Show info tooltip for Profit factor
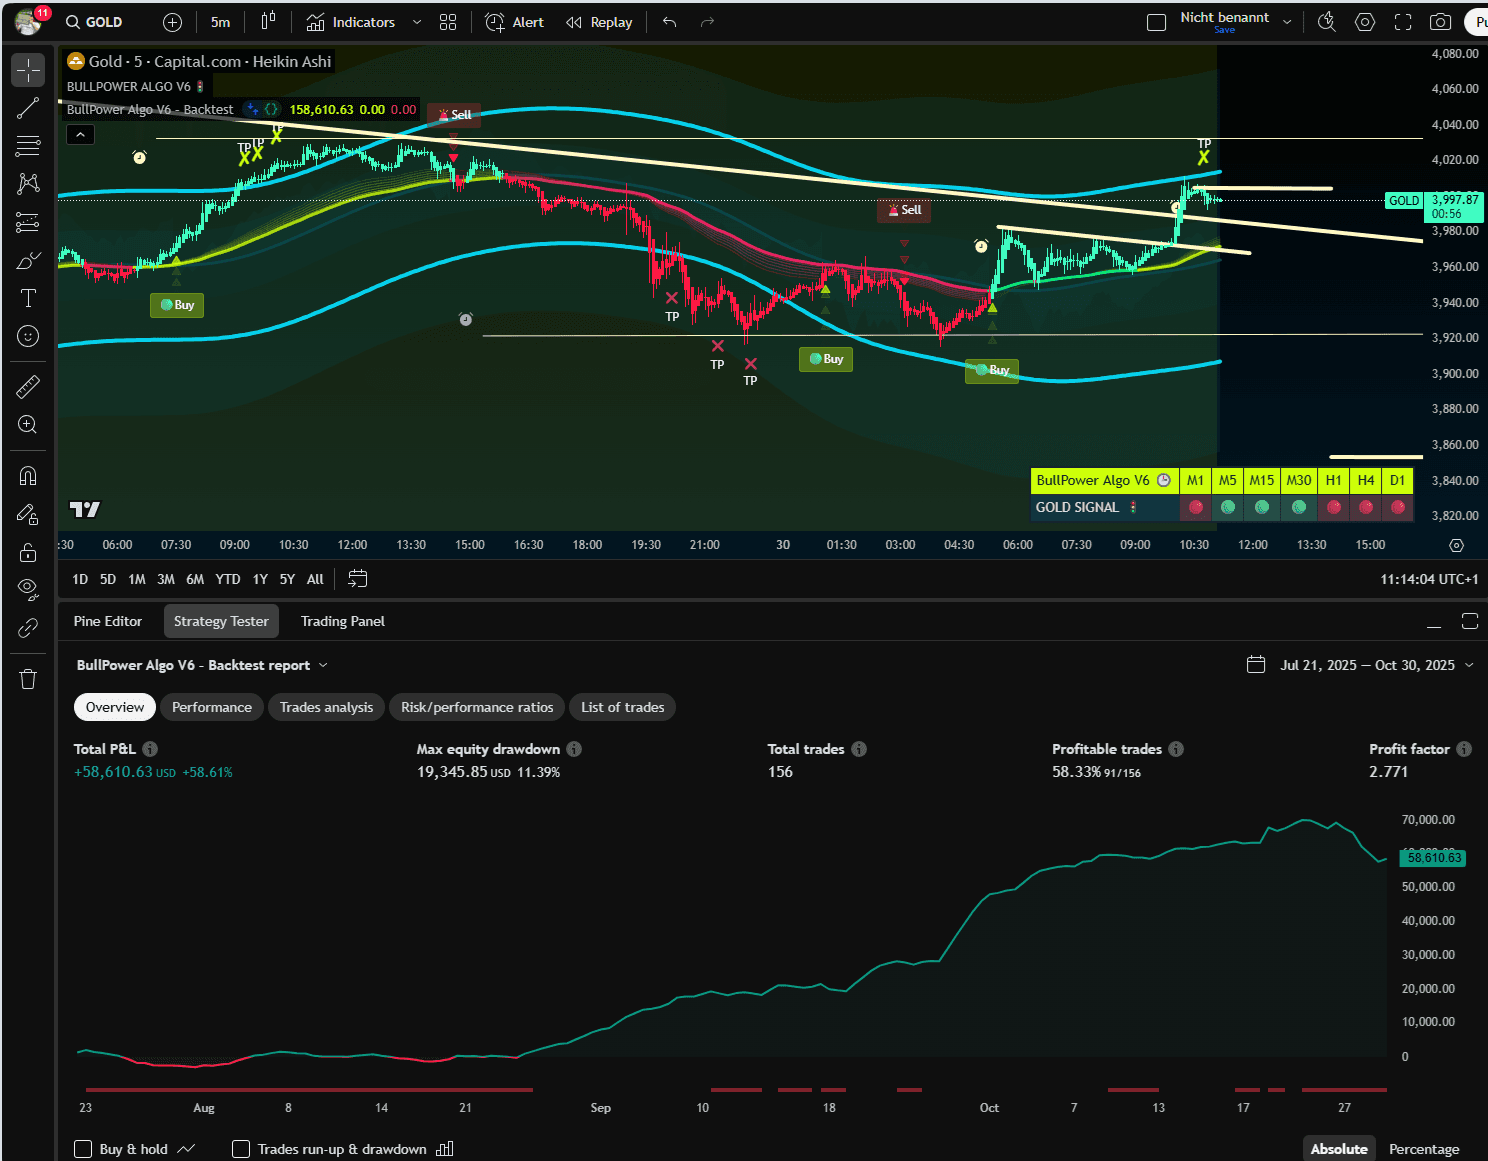The height and width of the screenshot is (1161, 1488). pyautogui.click(x=1464, y=749)
